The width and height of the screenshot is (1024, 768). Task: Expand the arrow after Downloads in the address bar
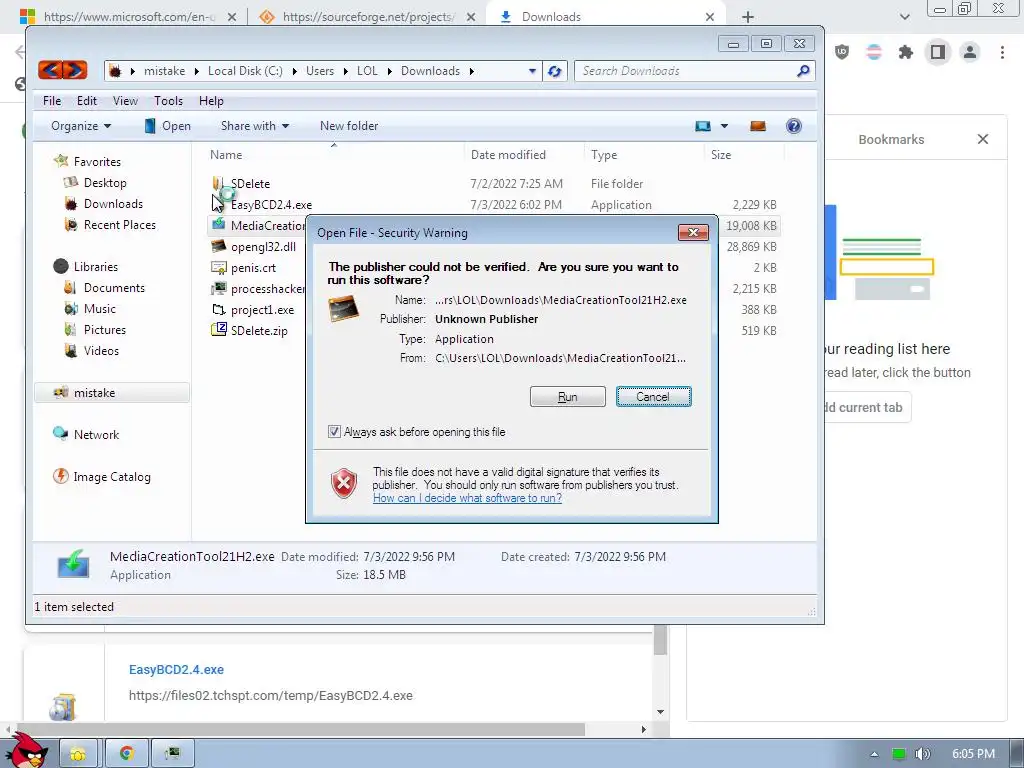coord(471,71)
